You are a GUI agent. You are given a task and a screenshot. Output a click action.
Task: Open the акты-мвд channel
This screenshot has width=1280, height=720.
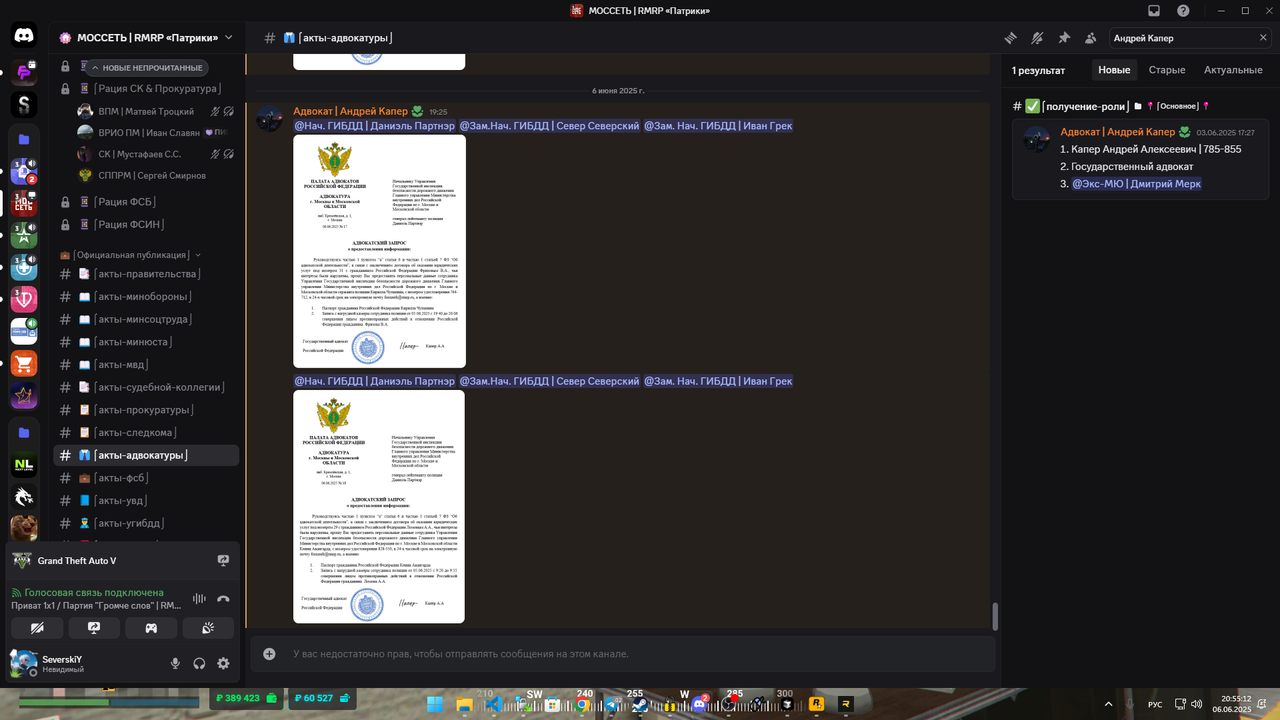point(146,364)
